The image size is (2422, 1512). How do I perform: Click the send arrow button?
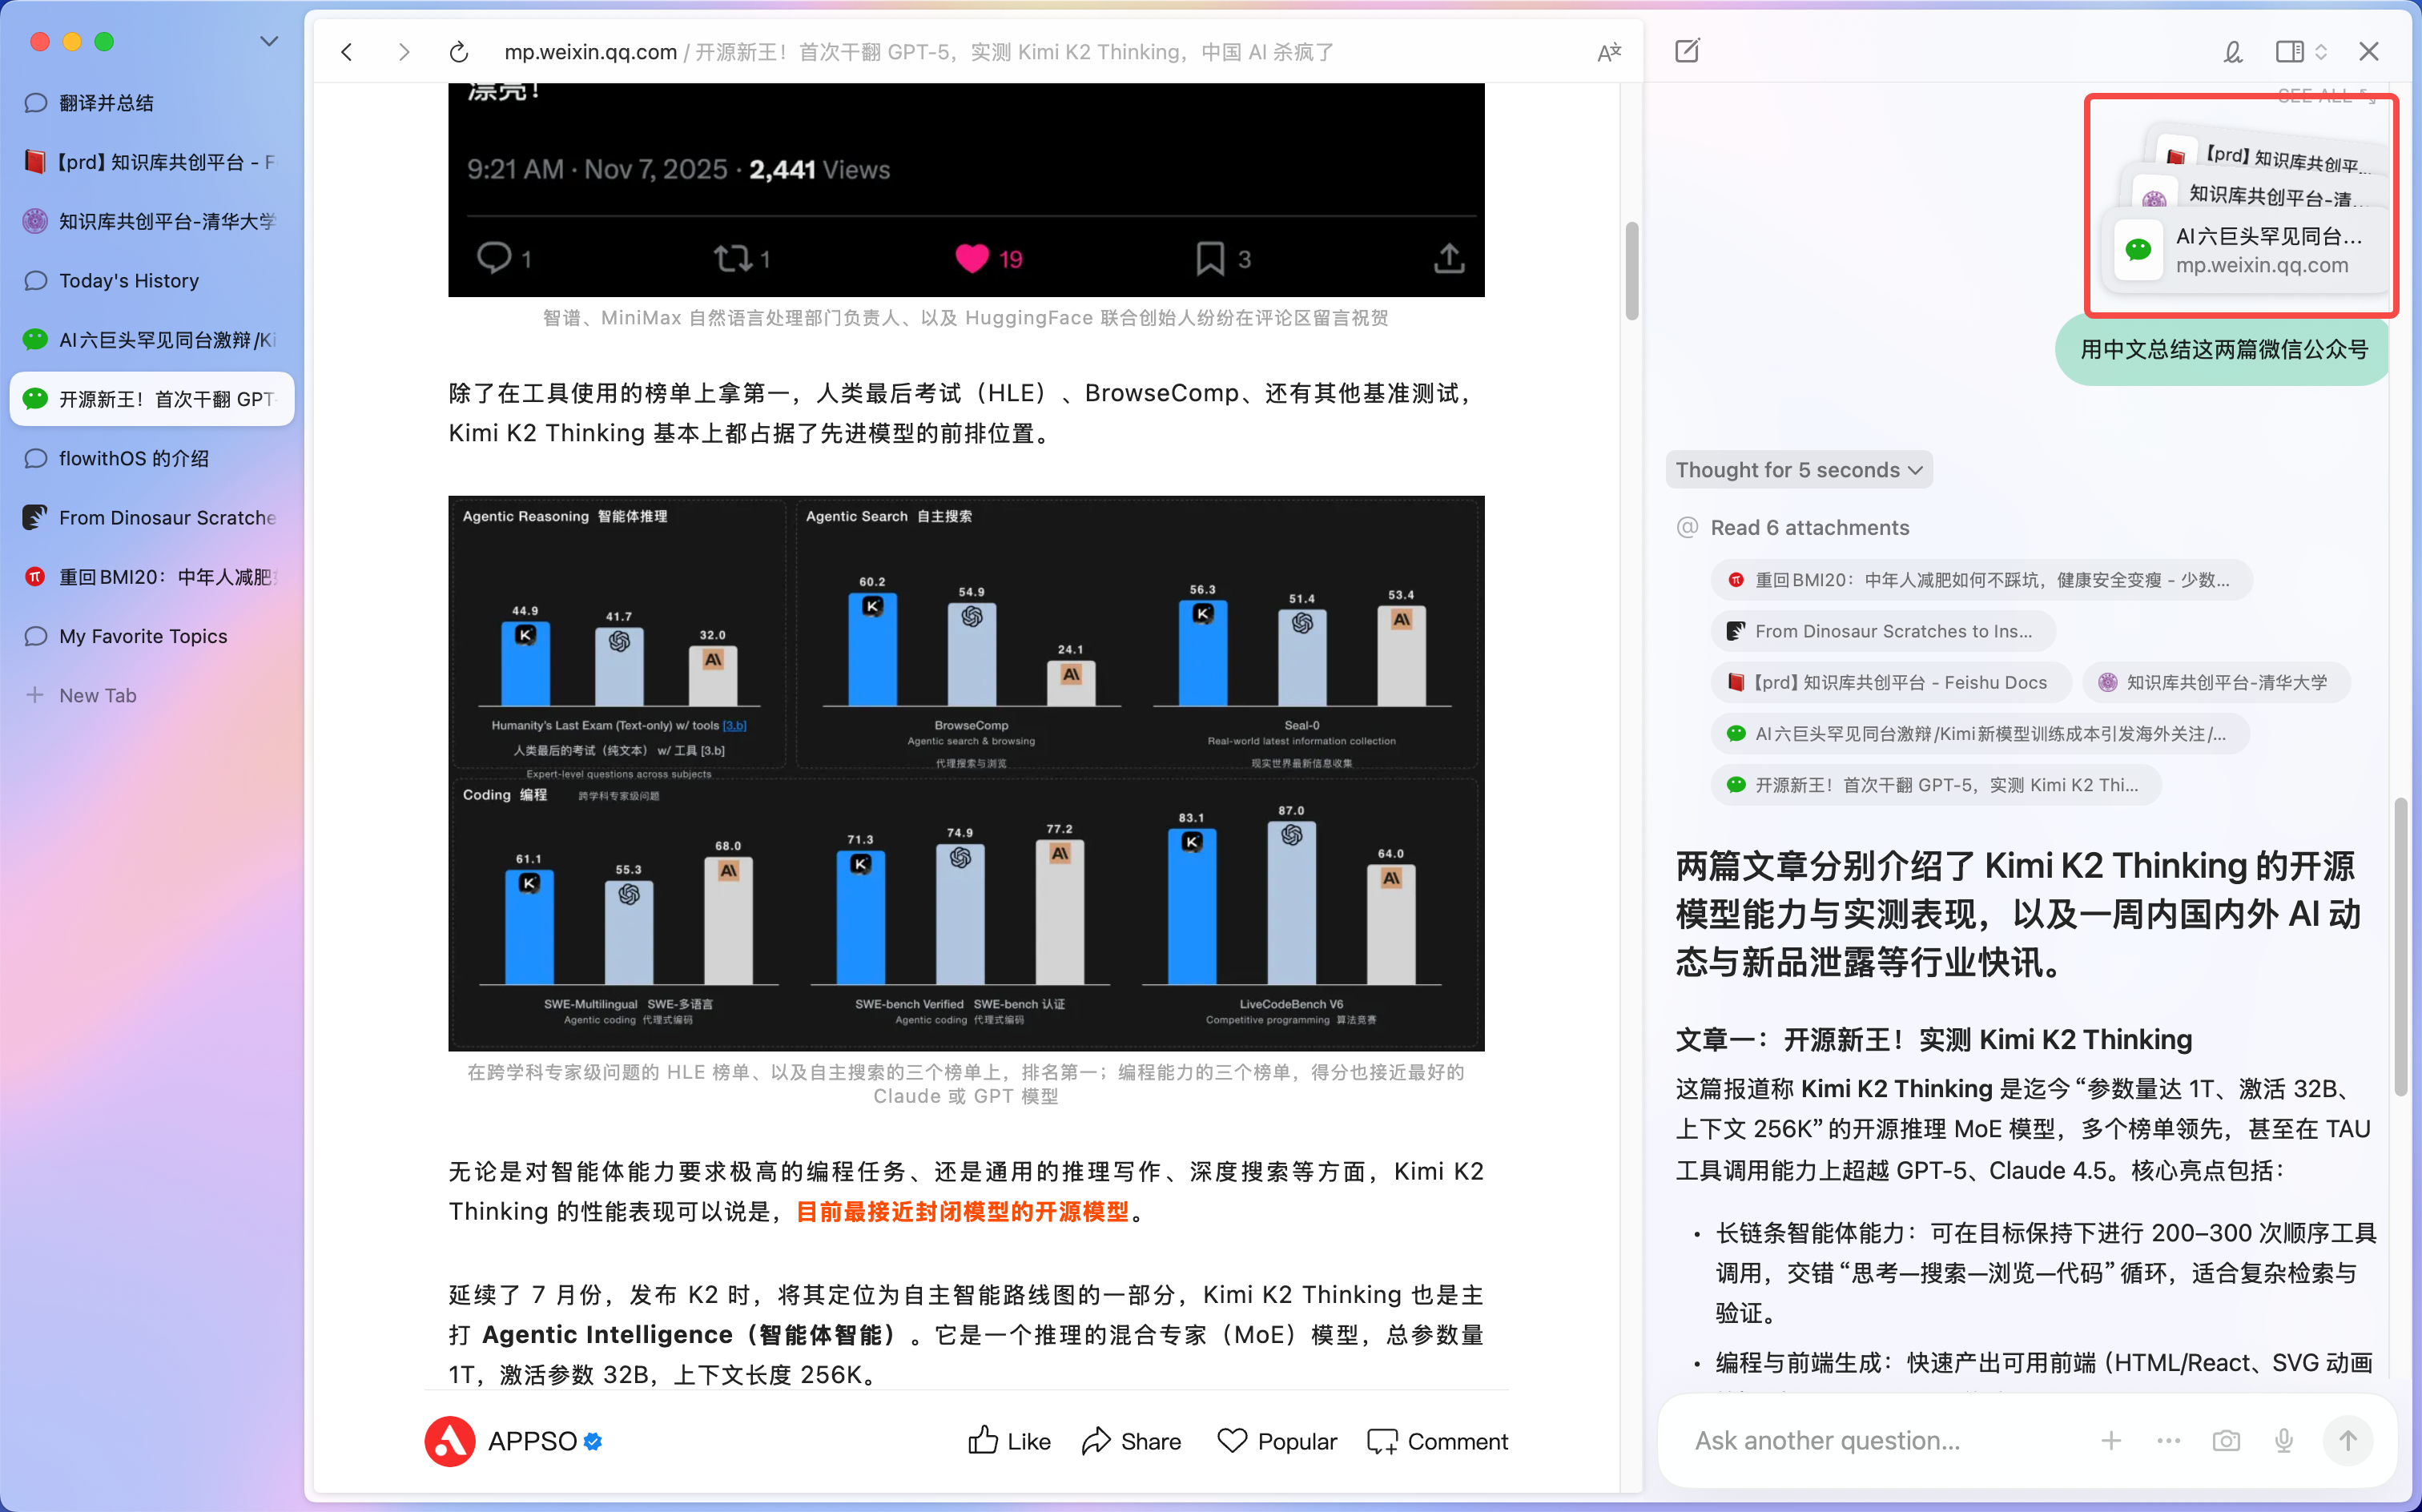(2347, 1440)
